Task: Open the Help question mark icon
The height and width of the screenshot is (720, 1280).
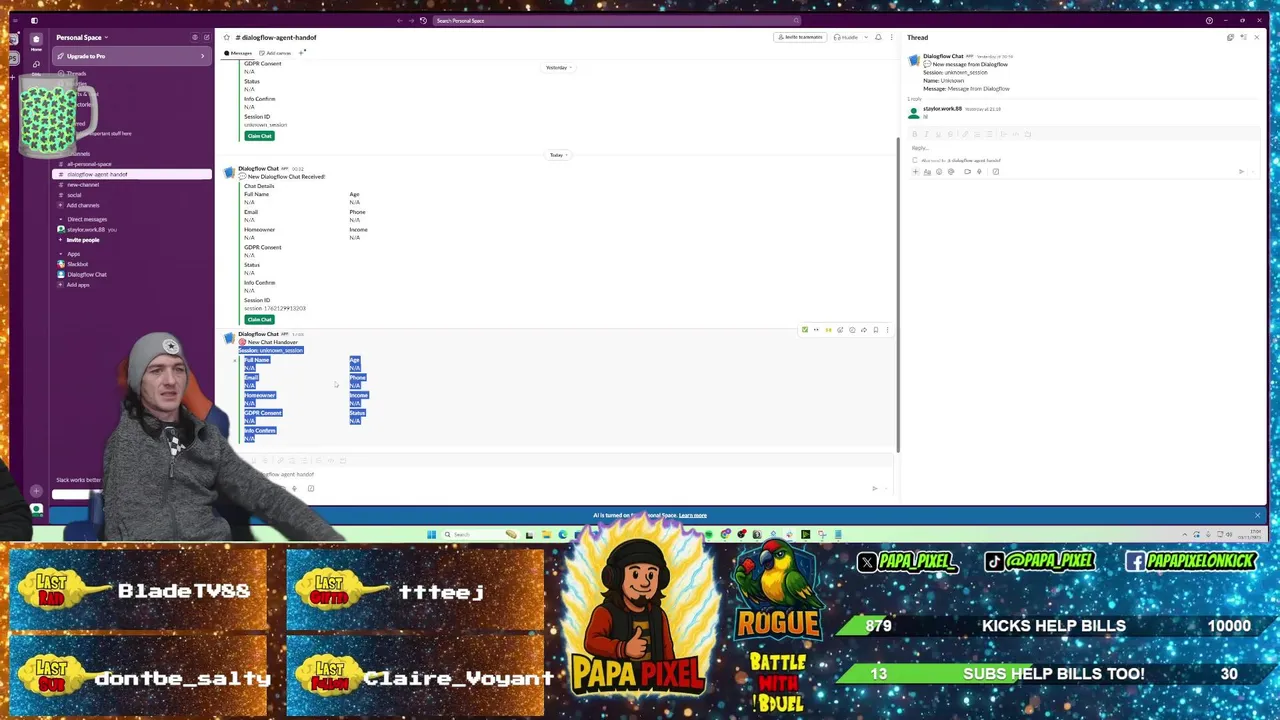Action: 1209,20
